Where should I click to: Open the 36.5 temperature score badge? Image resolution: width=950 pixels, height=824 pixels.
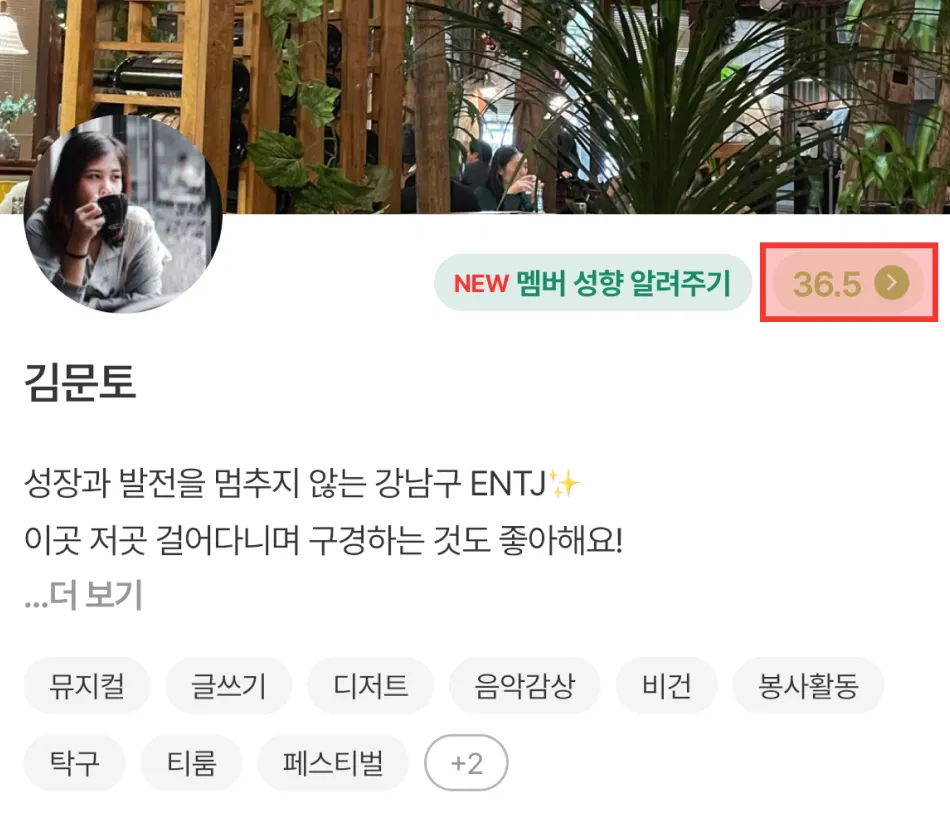pyautogui.click(x=848, y=282)
